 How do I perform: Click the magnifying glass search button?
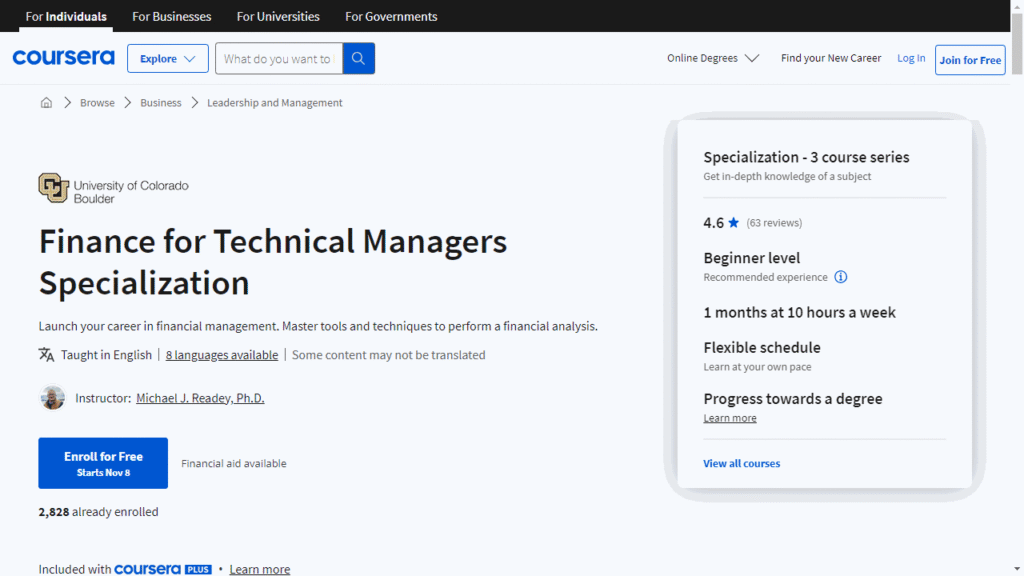pyautogui.click(x=359, y=58)
